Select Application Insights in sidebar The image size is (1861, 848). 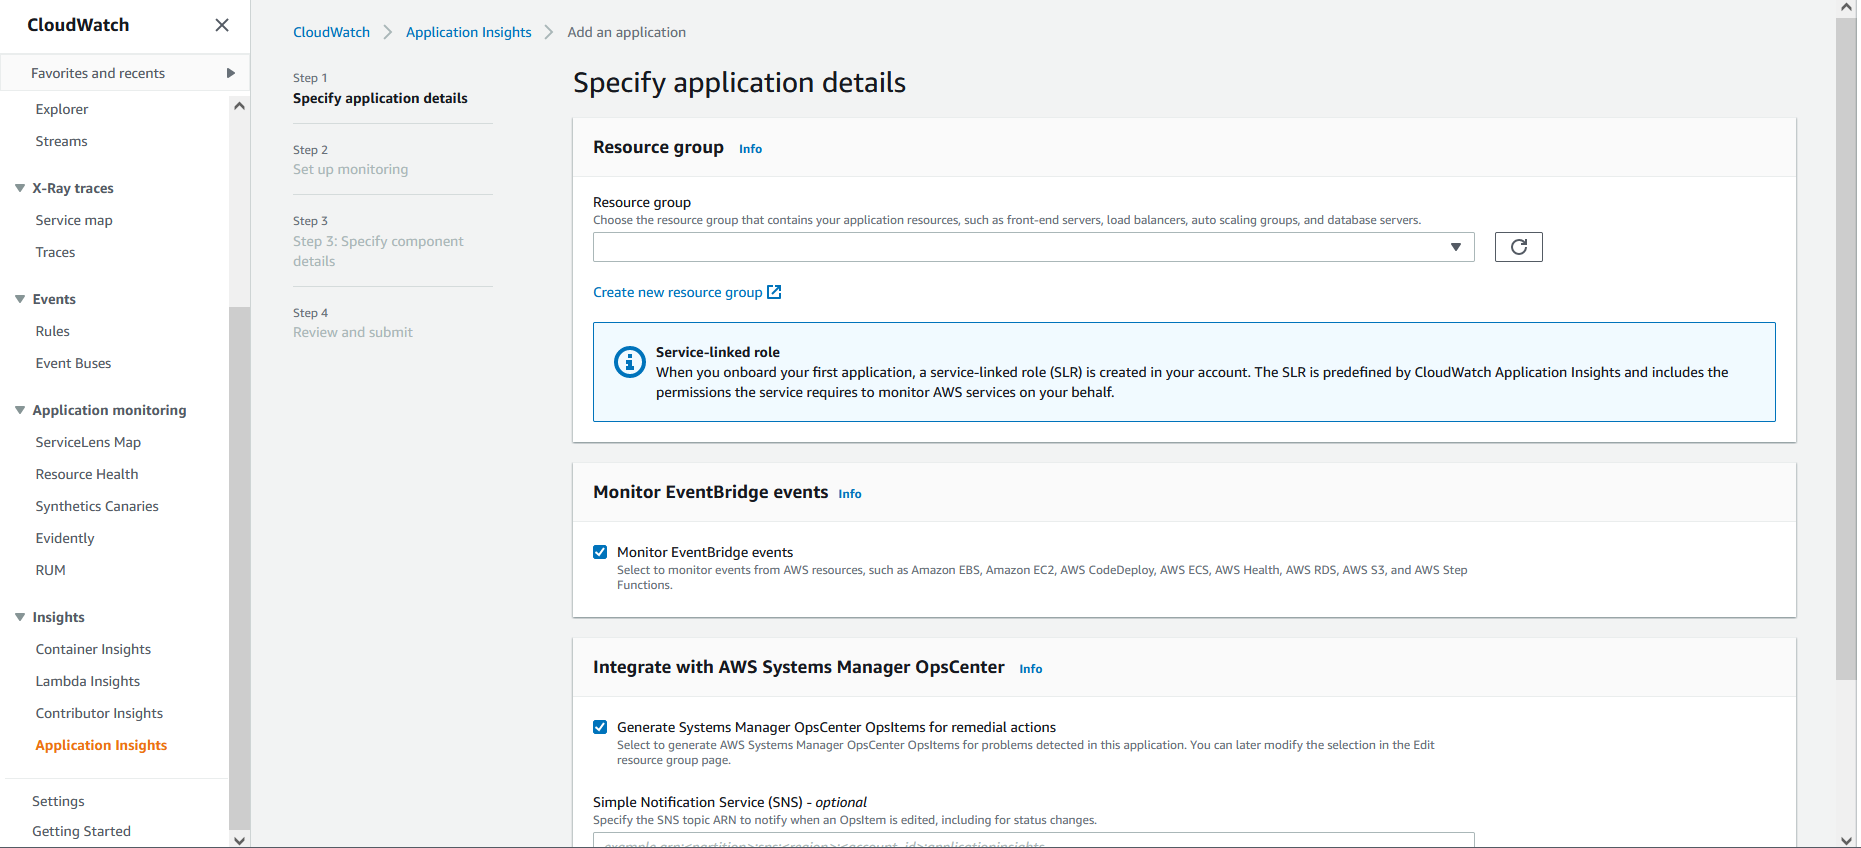click(x=101, y=745)
